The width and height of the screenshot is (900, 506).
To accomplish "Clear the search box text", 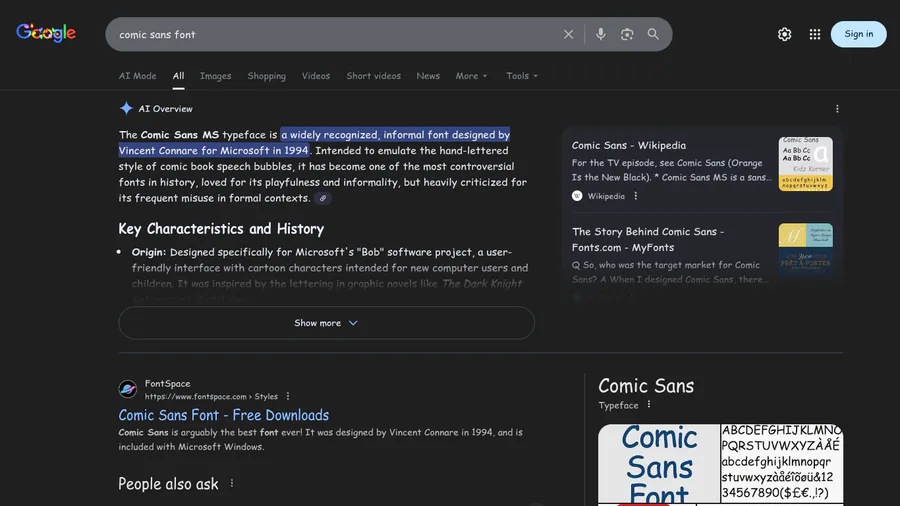I will coord(569,34).
